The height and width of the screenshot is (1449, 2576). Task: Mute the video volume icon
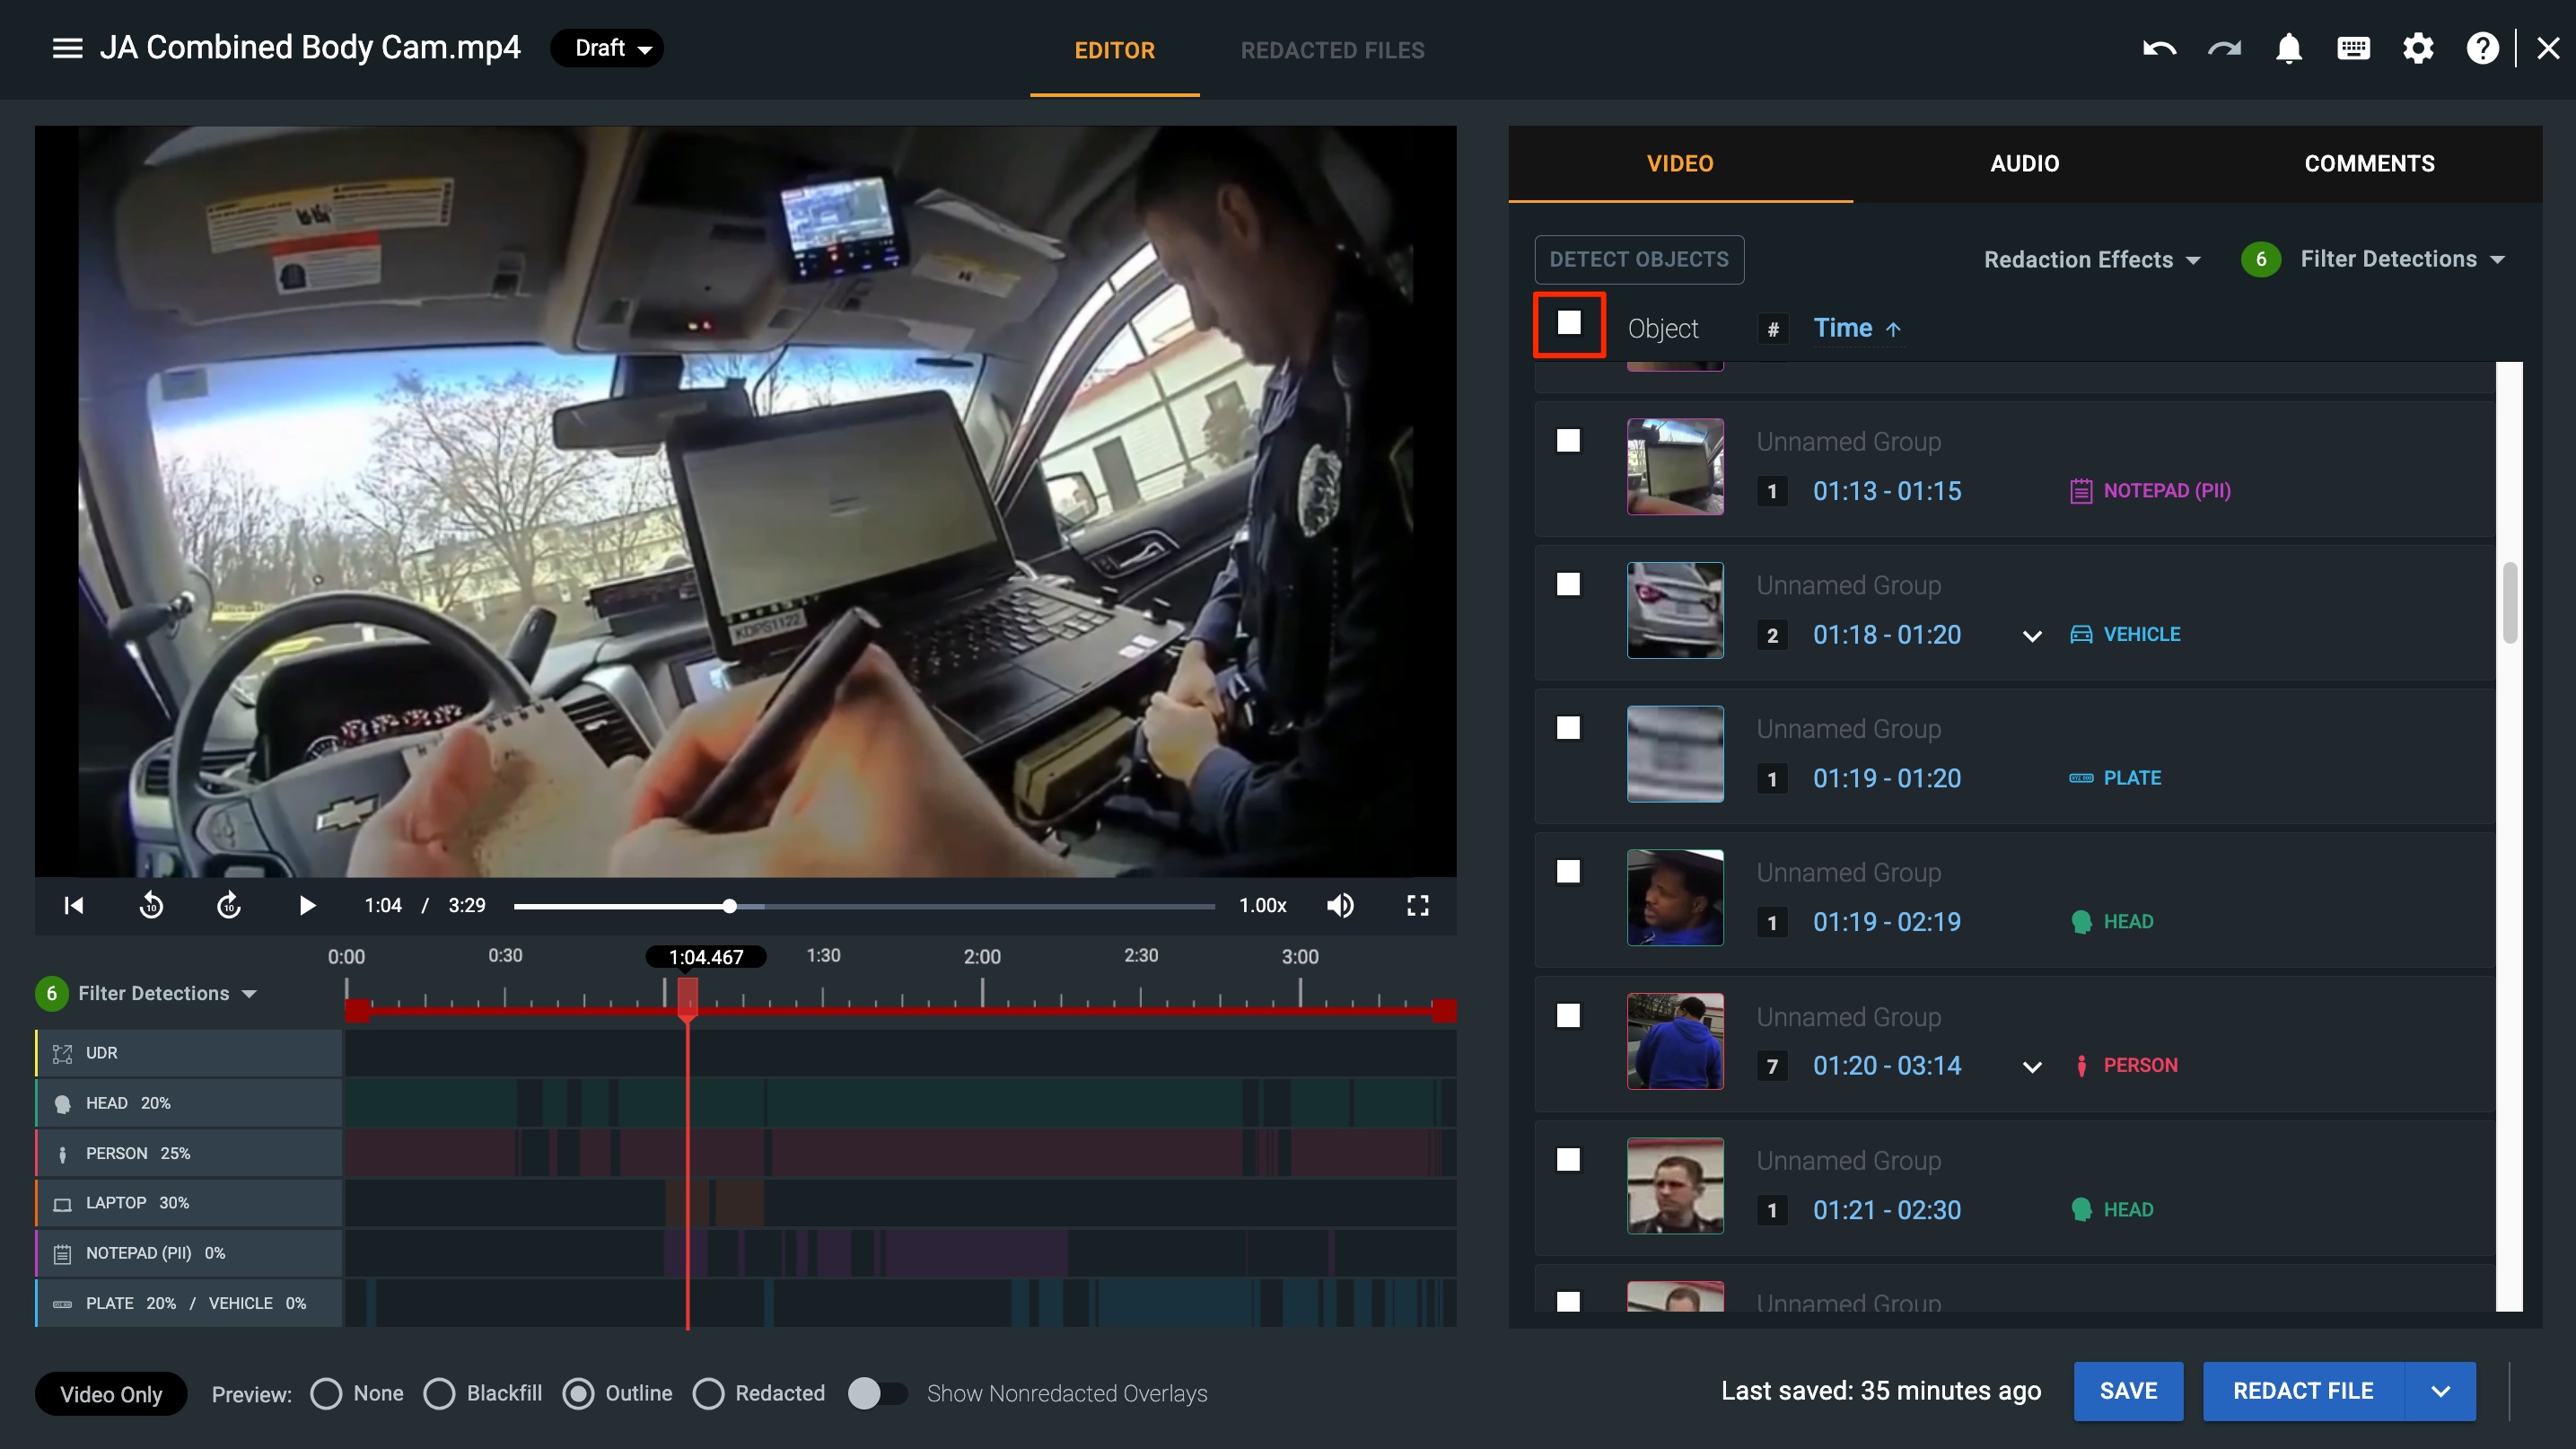(x=1340, y=905)
